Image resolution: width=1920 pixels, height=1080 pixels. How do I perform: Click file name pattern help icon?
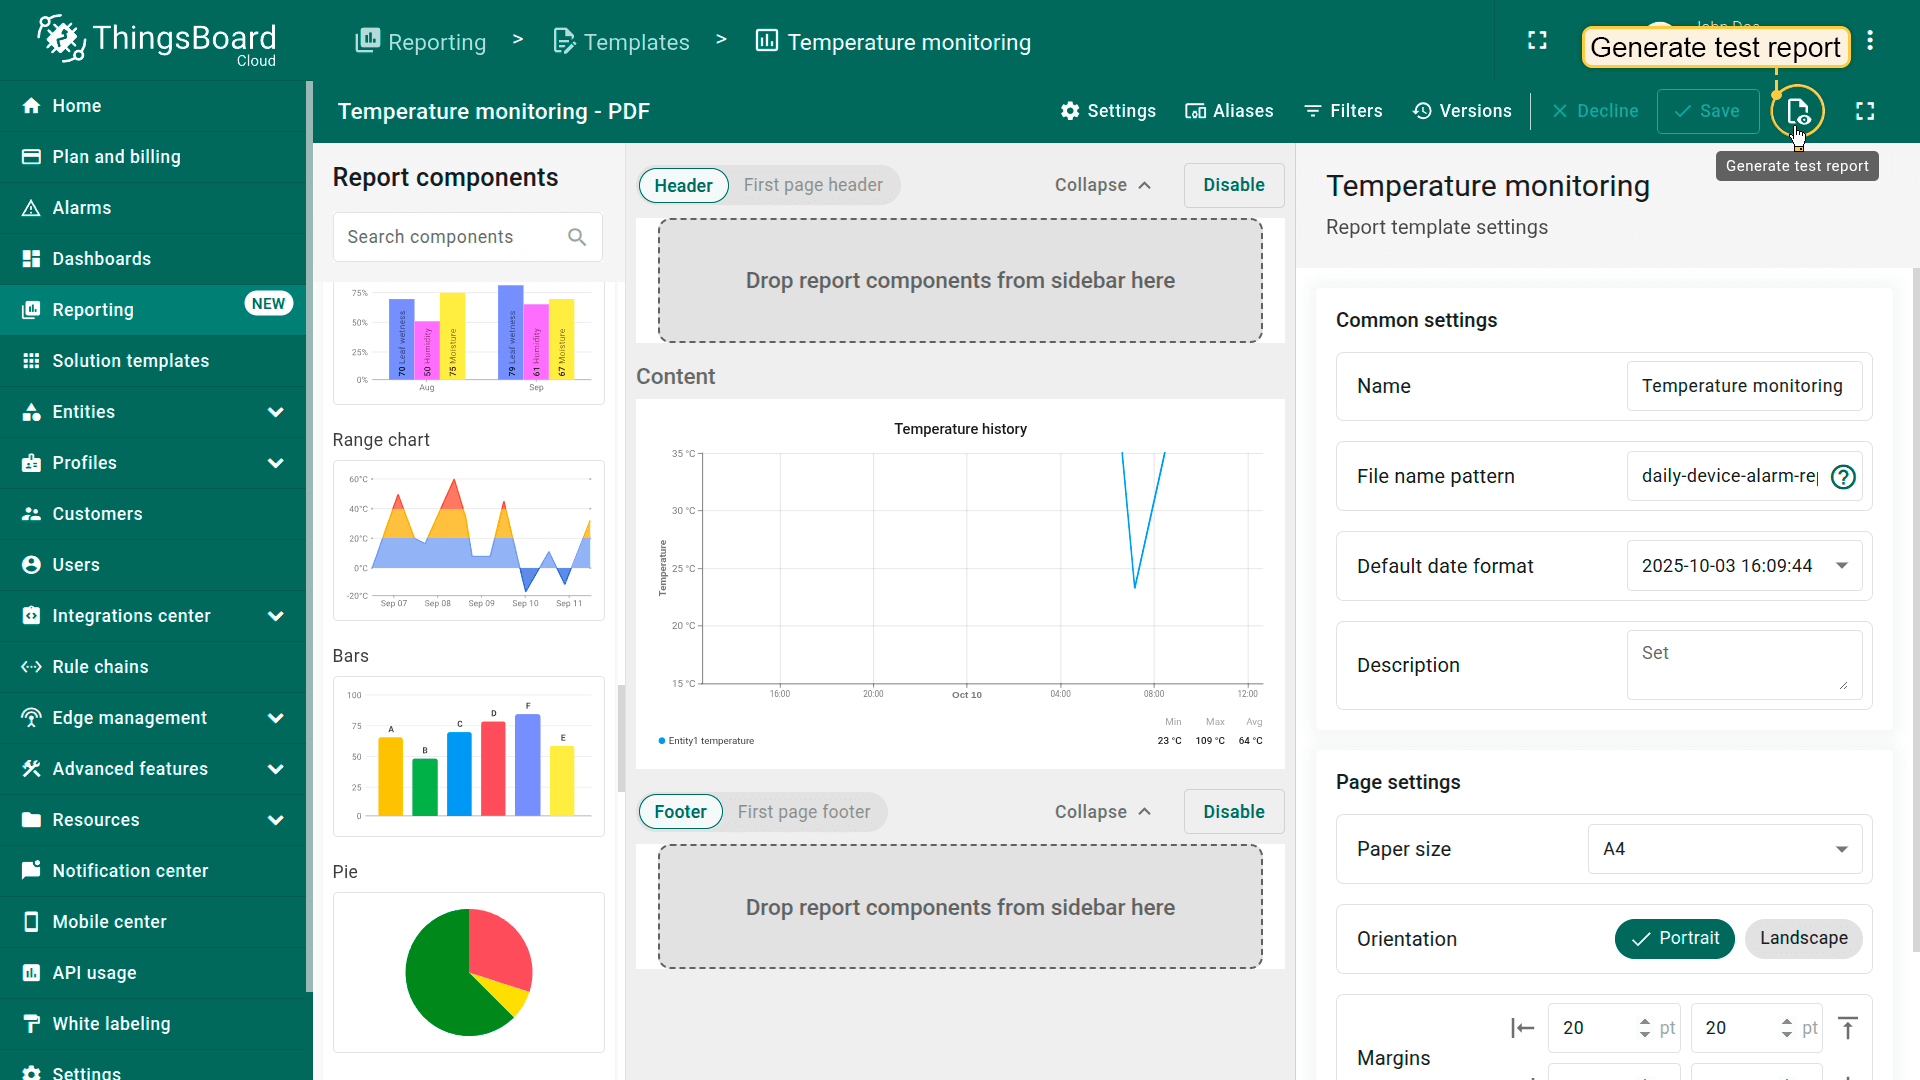coord(1843,477)
